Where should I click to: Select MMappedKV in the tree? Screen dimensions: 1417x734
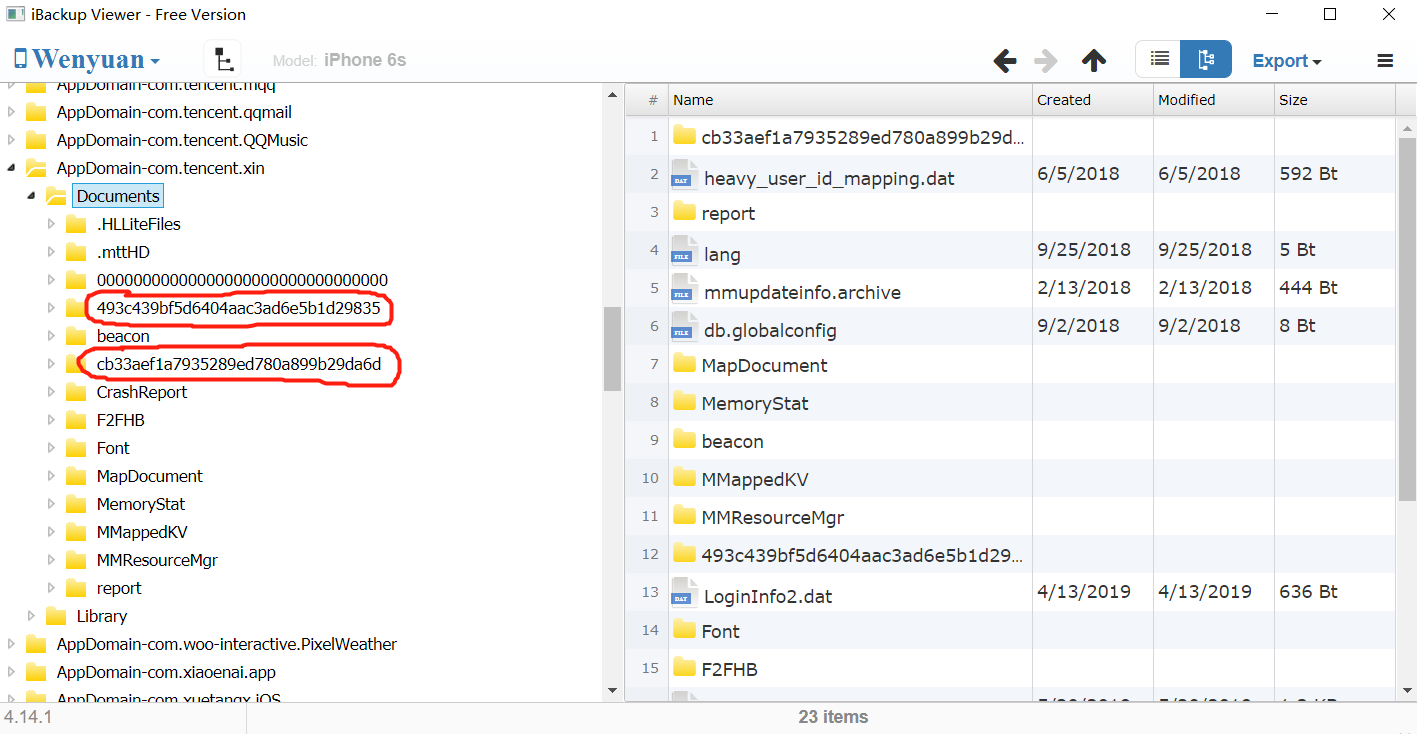(142, 532)
